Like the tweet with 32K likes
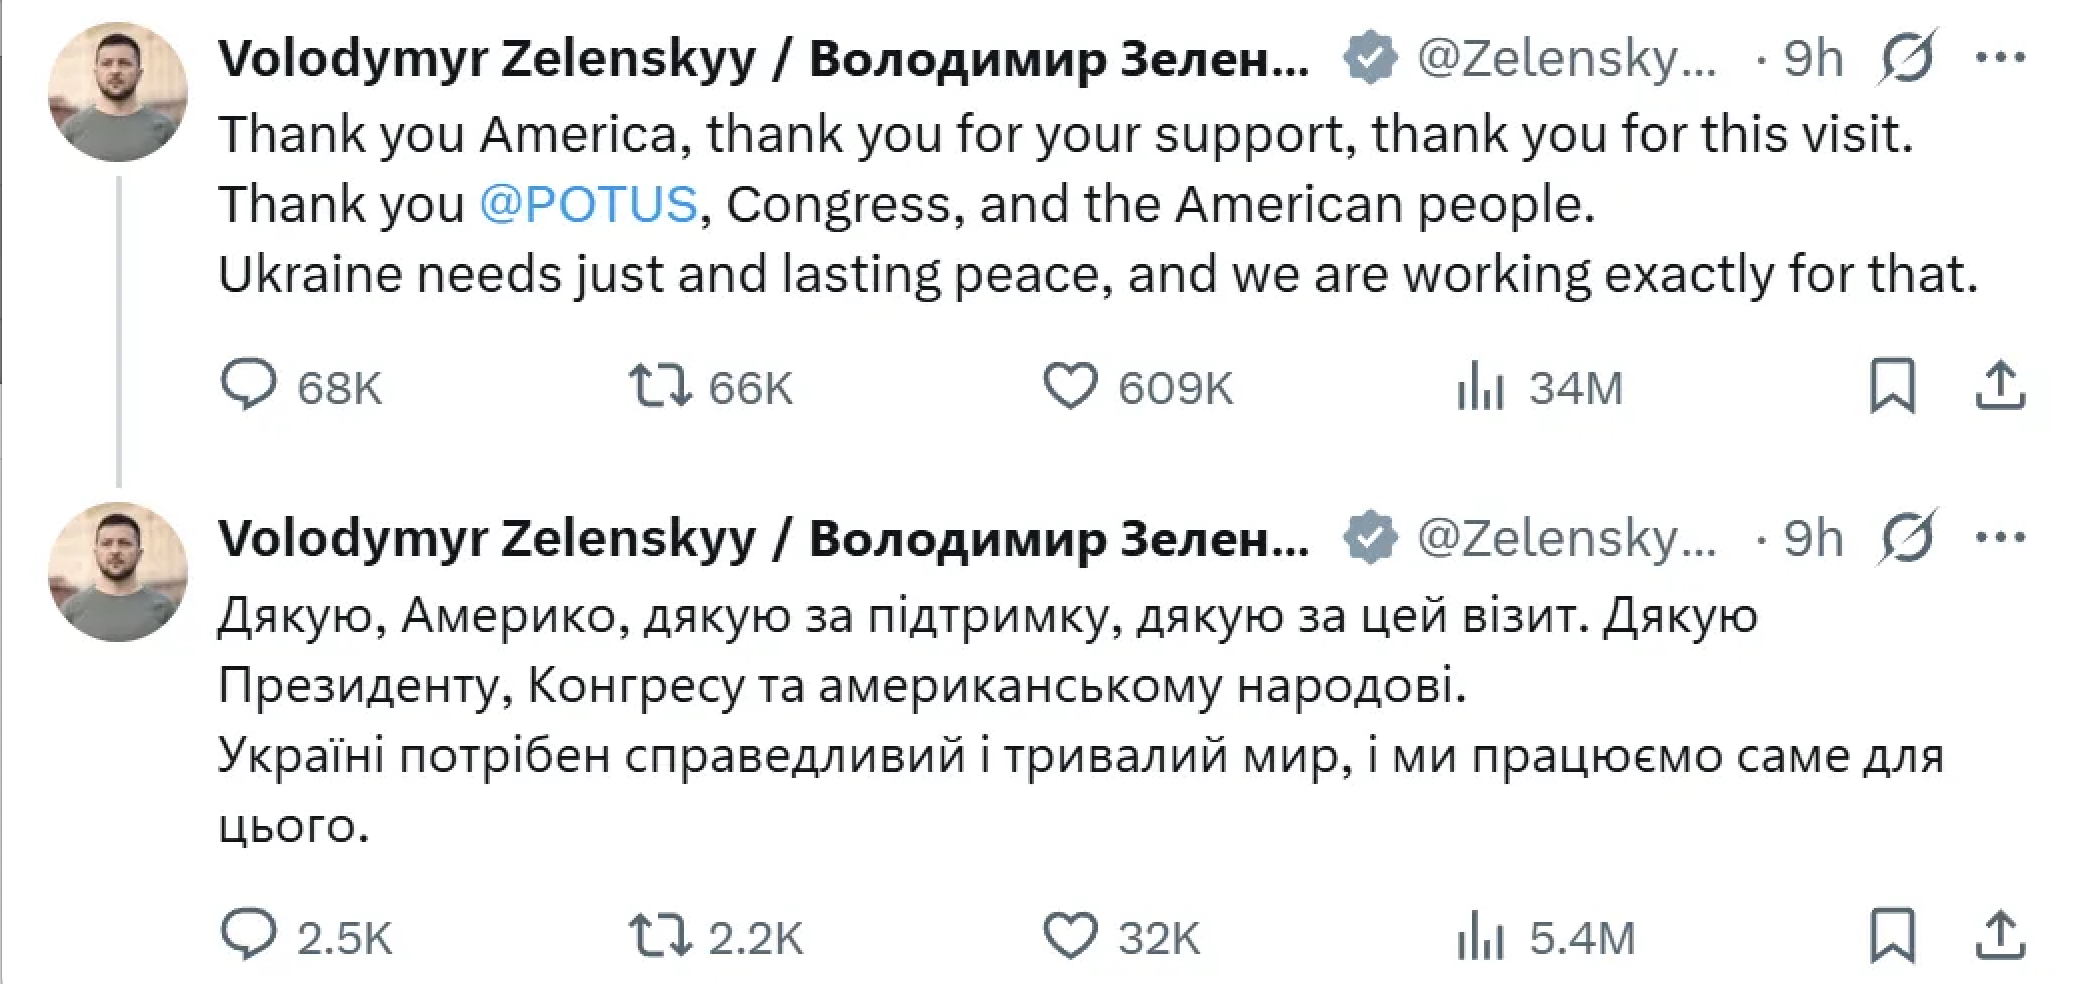 point(1070,936)
